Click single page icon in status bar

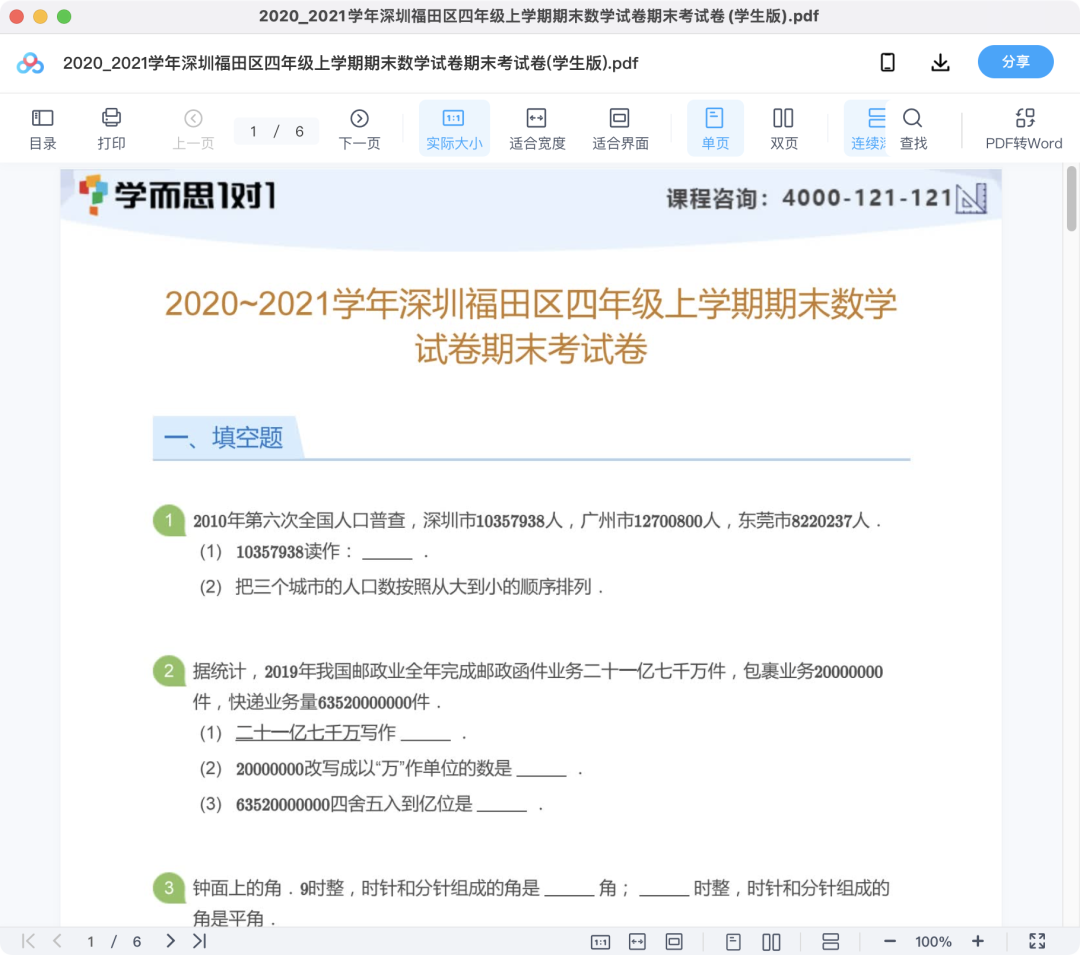click(x=734, y=942)
